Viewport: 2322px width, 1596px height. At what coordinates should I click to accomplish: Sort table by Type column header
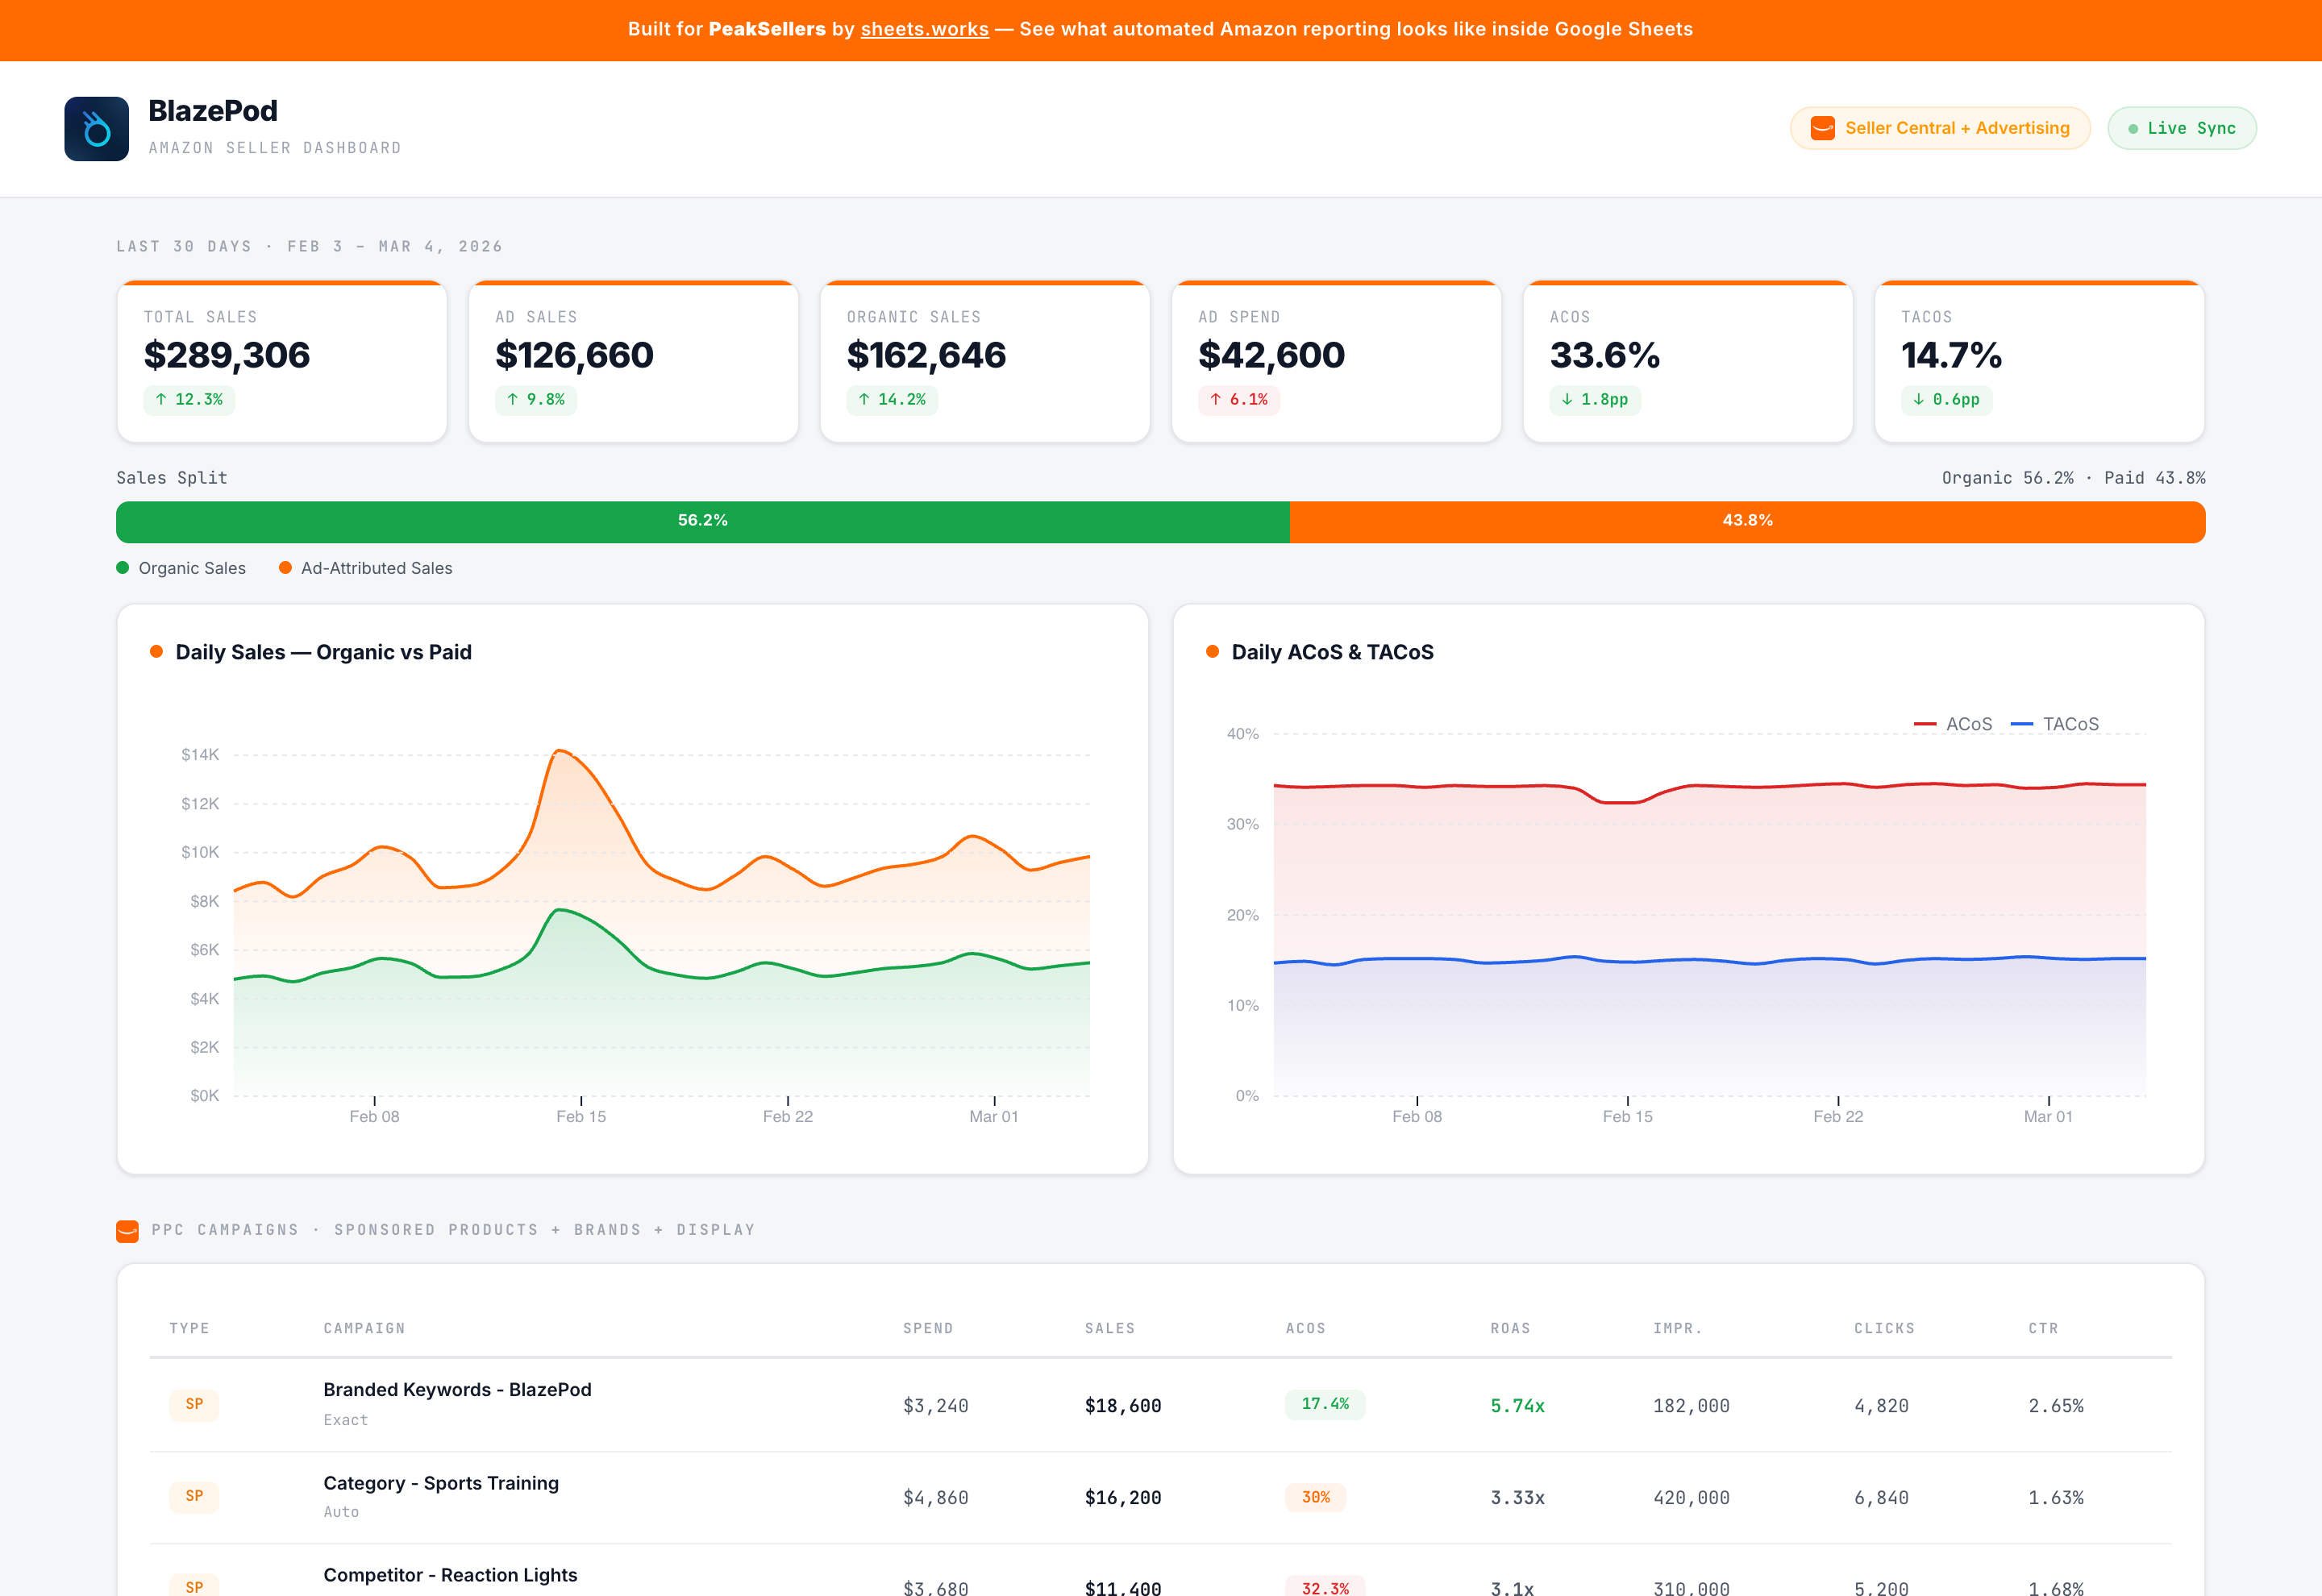(x=189, y=1328)
